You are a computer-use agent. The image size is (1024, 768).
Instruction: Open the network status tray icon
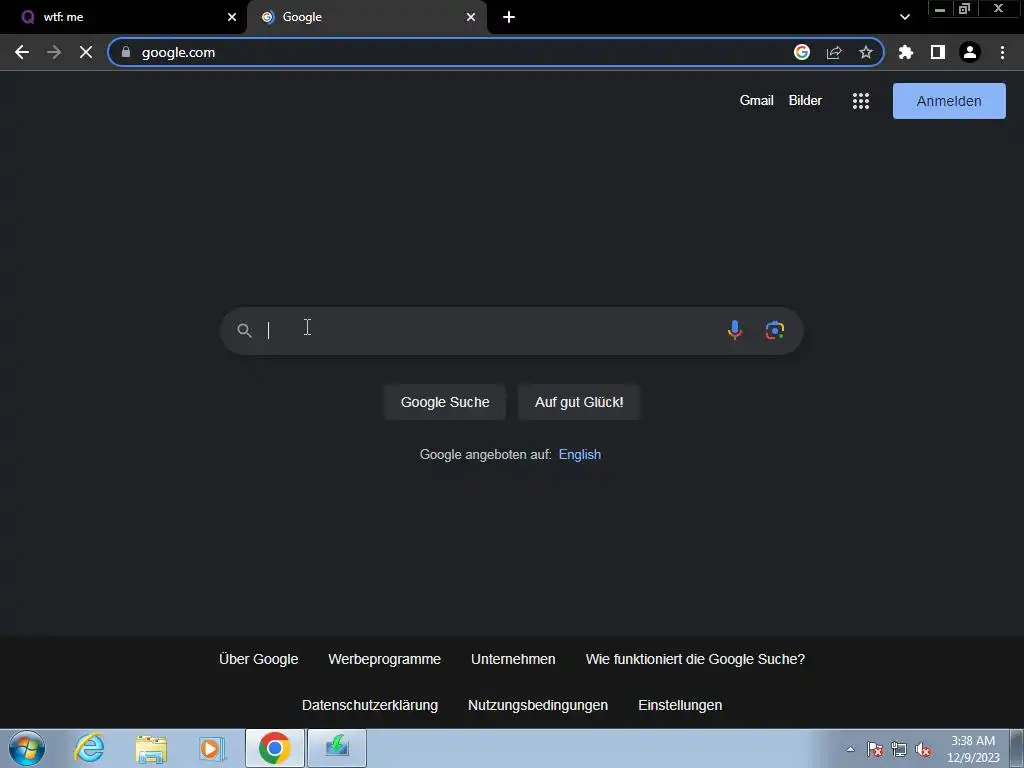click(899, 749)
